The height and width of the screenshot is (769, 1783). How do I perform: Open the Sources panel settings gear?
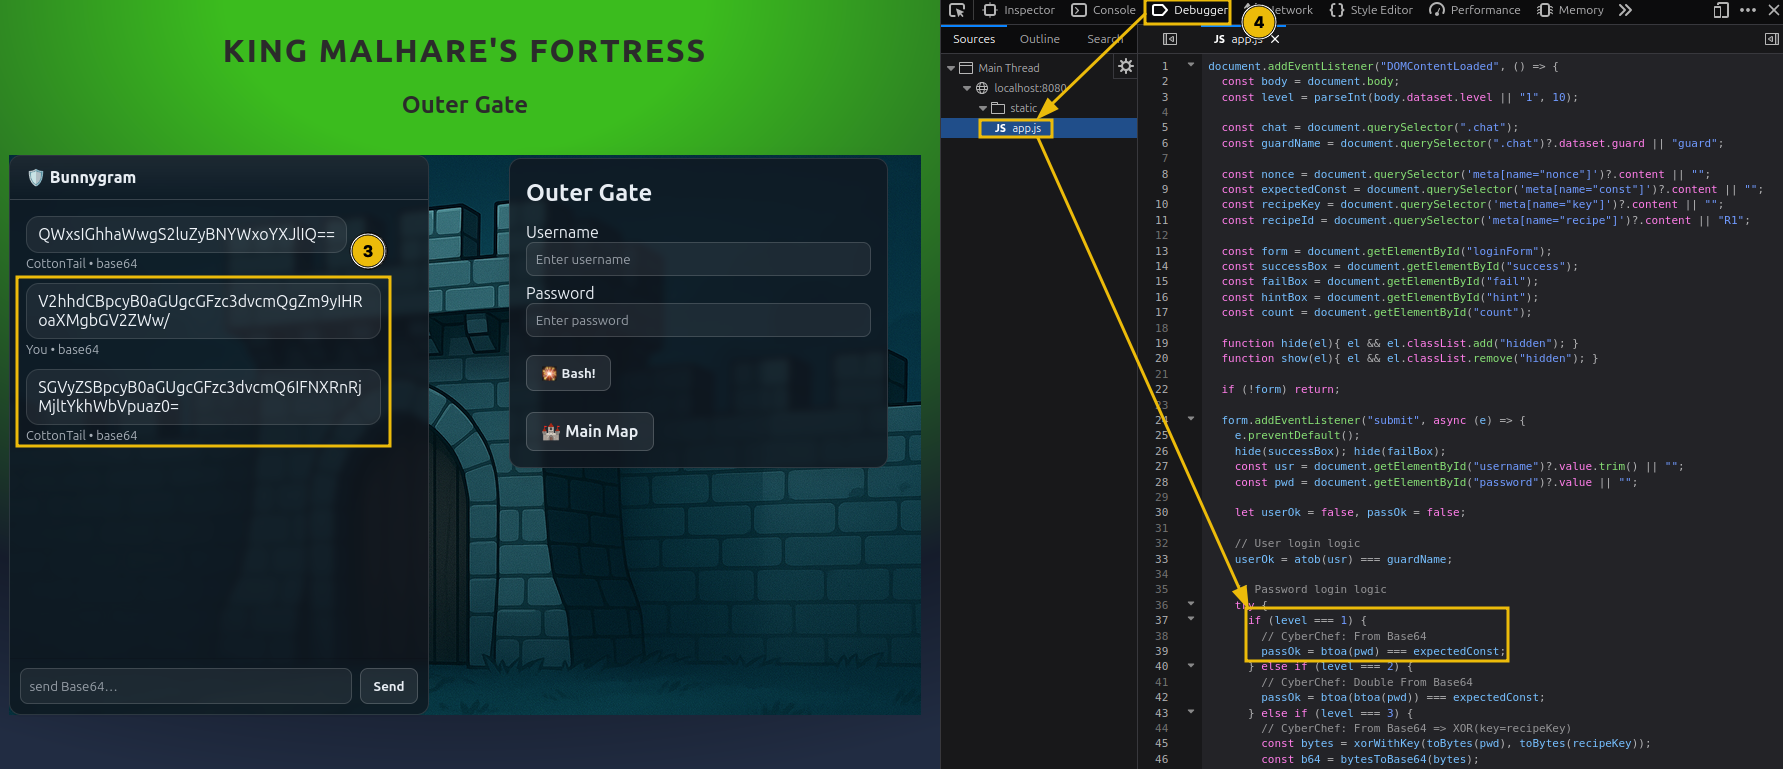click(1126, 66)
